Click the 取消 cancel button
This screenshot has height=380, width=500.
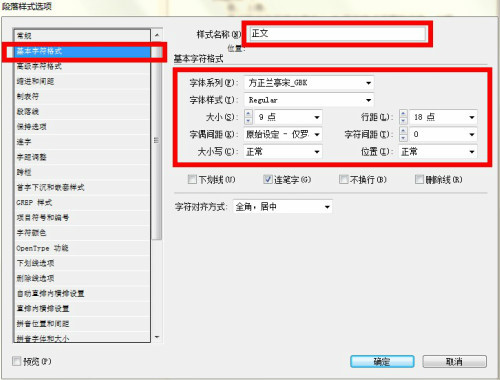[454, 361]
